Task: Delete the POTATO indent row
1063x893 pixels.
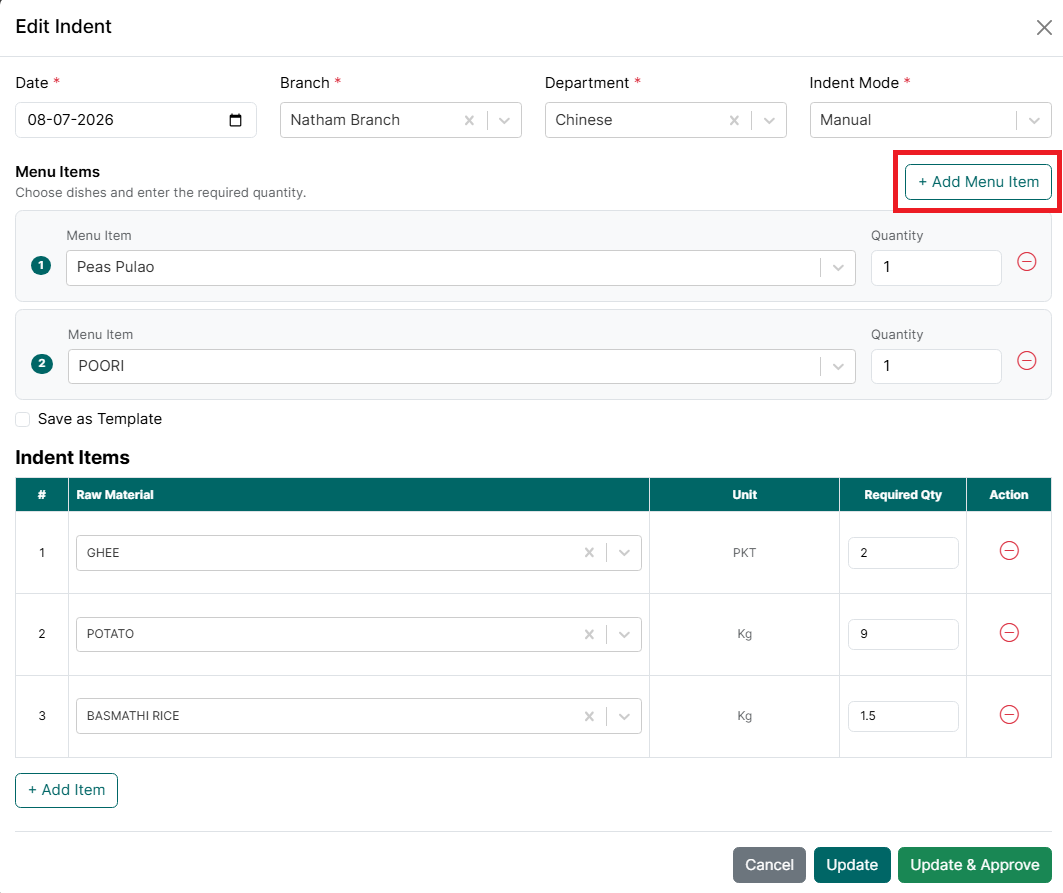Action: coord(1009,633)
